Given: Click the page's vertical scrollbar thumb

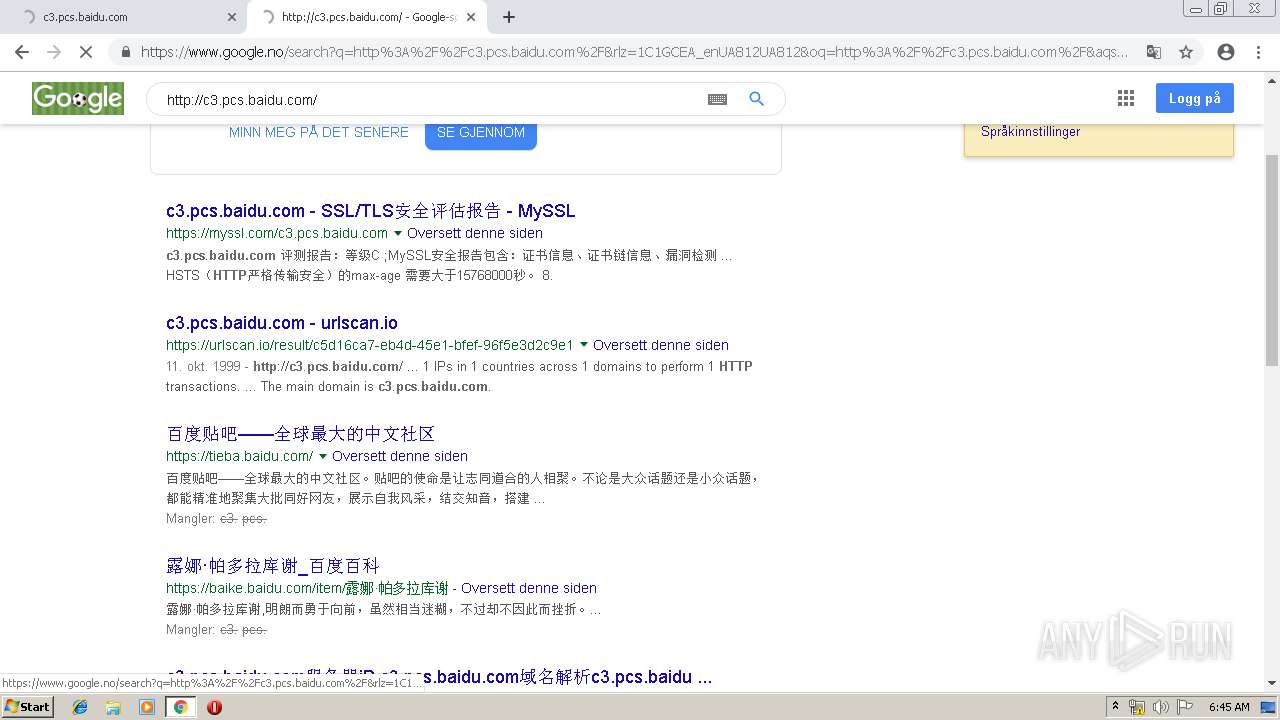Looking at the screenshot, I should pyautogui.click(x=1272, y=260).
